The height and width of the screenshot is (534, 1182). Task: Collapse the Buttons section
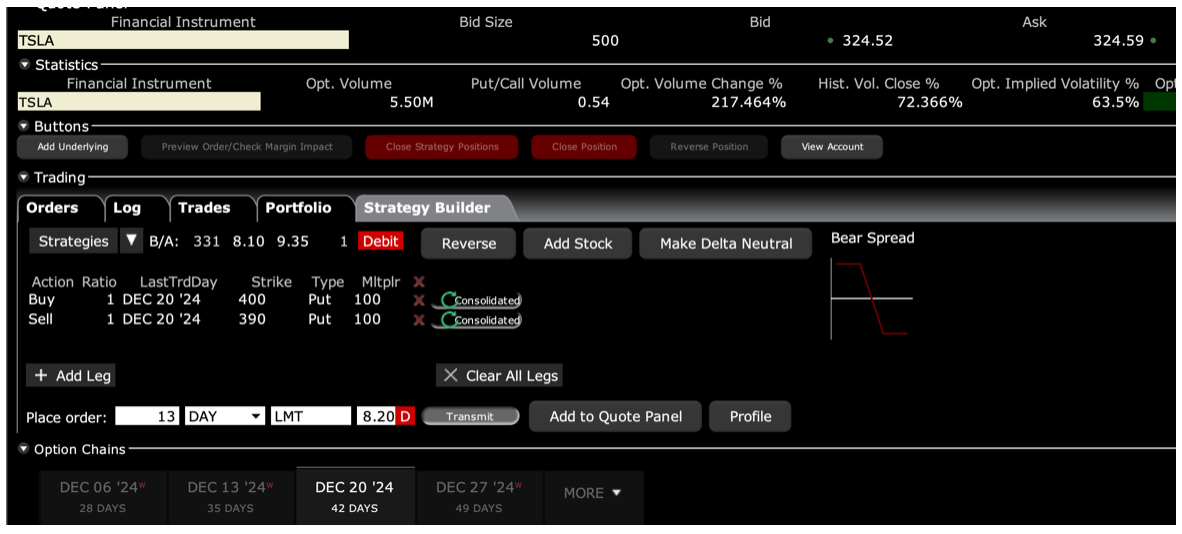(x=25, y=126)
